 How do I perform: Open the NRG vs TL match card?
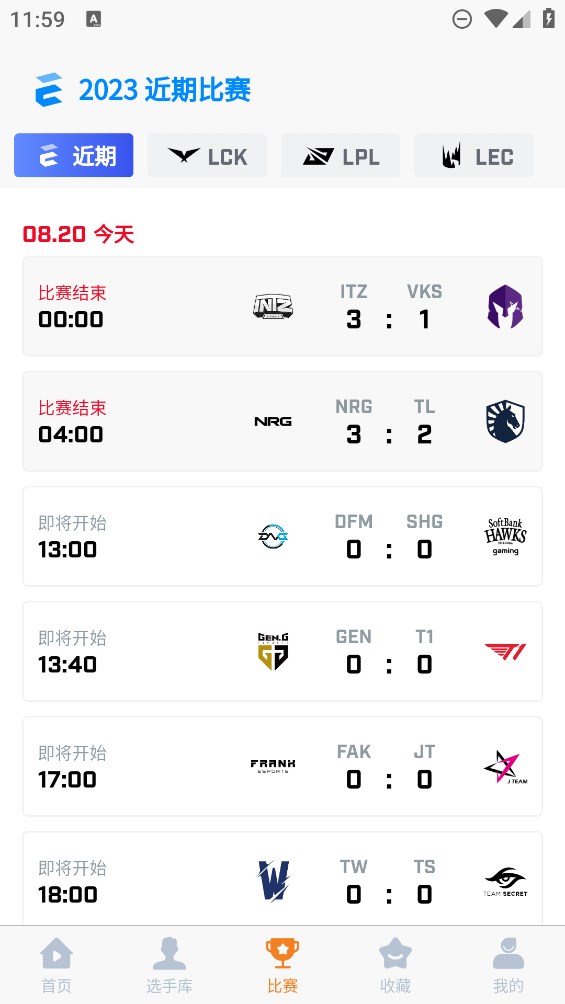pyautogui.click(x=282, y=421)
